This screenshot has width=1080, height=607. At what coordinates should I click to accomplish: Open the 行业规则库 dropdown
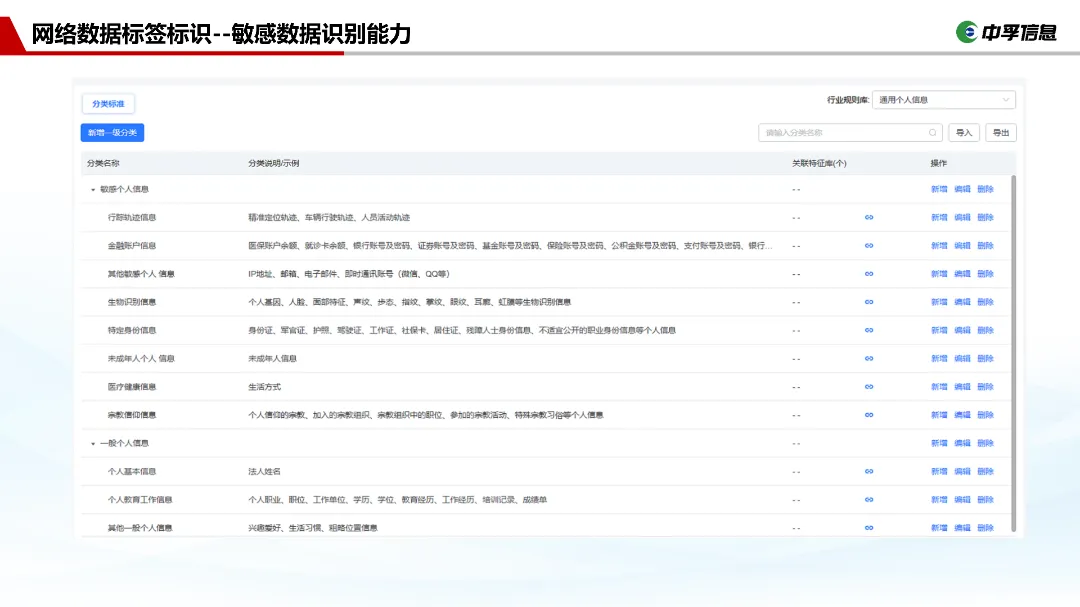[x=943, y=100]
